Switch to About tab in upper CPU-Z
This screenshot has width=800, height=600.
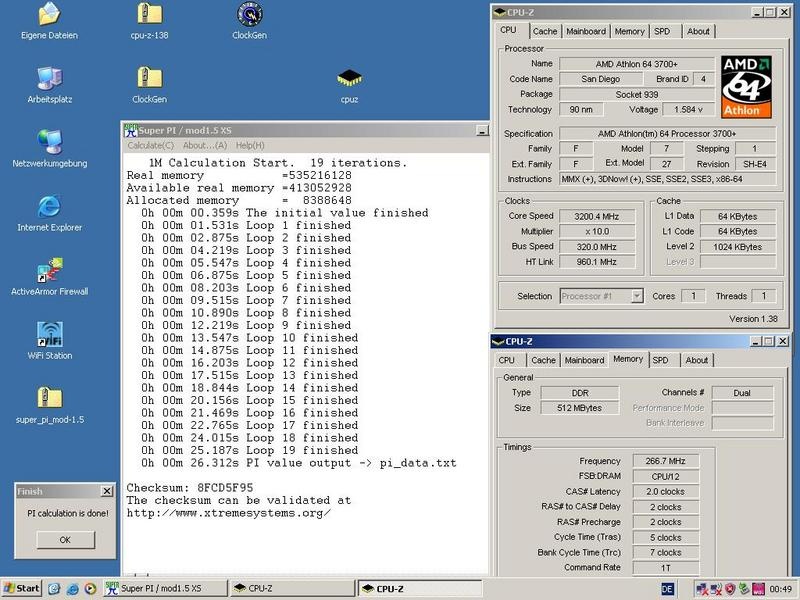point(698,31)
